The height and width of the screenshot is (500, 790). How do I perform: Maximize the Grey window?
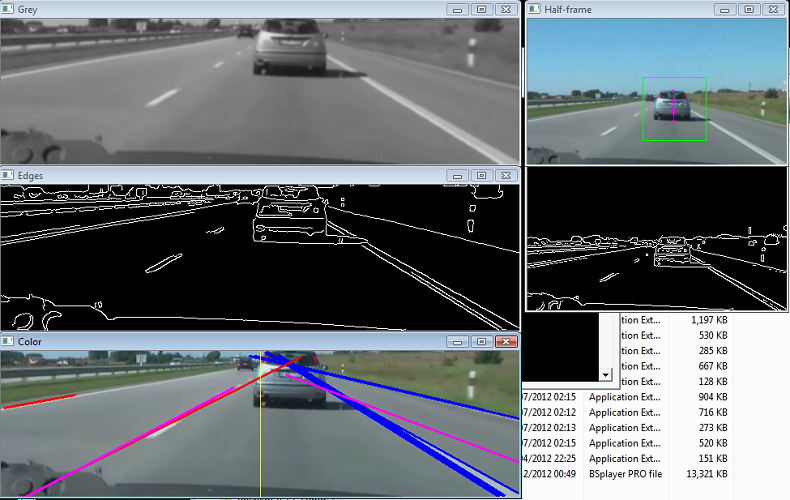click(481, 9)
